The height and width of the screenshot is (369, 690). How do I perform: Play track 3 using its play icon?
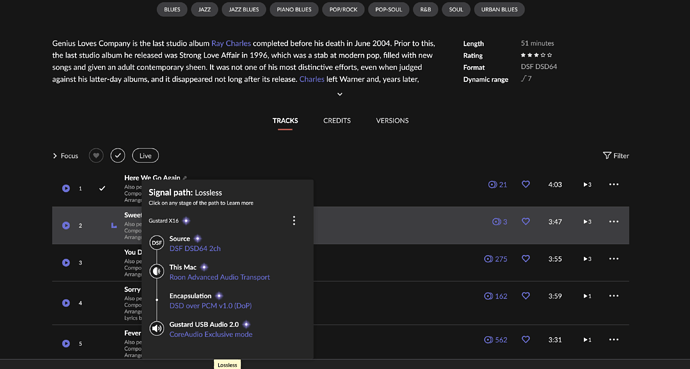pyautogui.click(x=66, y=263)
